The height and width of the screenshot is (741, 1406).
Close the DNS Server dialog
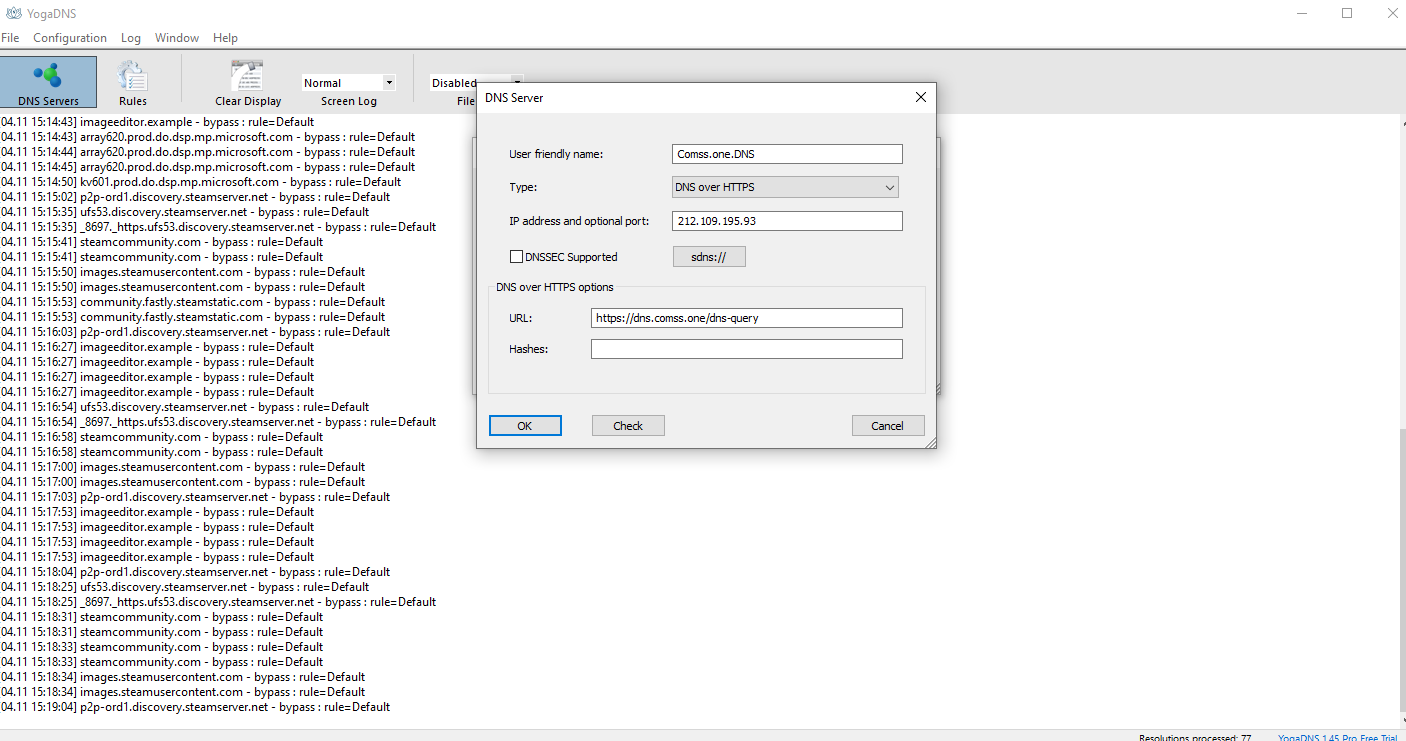click(x=921, y=97)
